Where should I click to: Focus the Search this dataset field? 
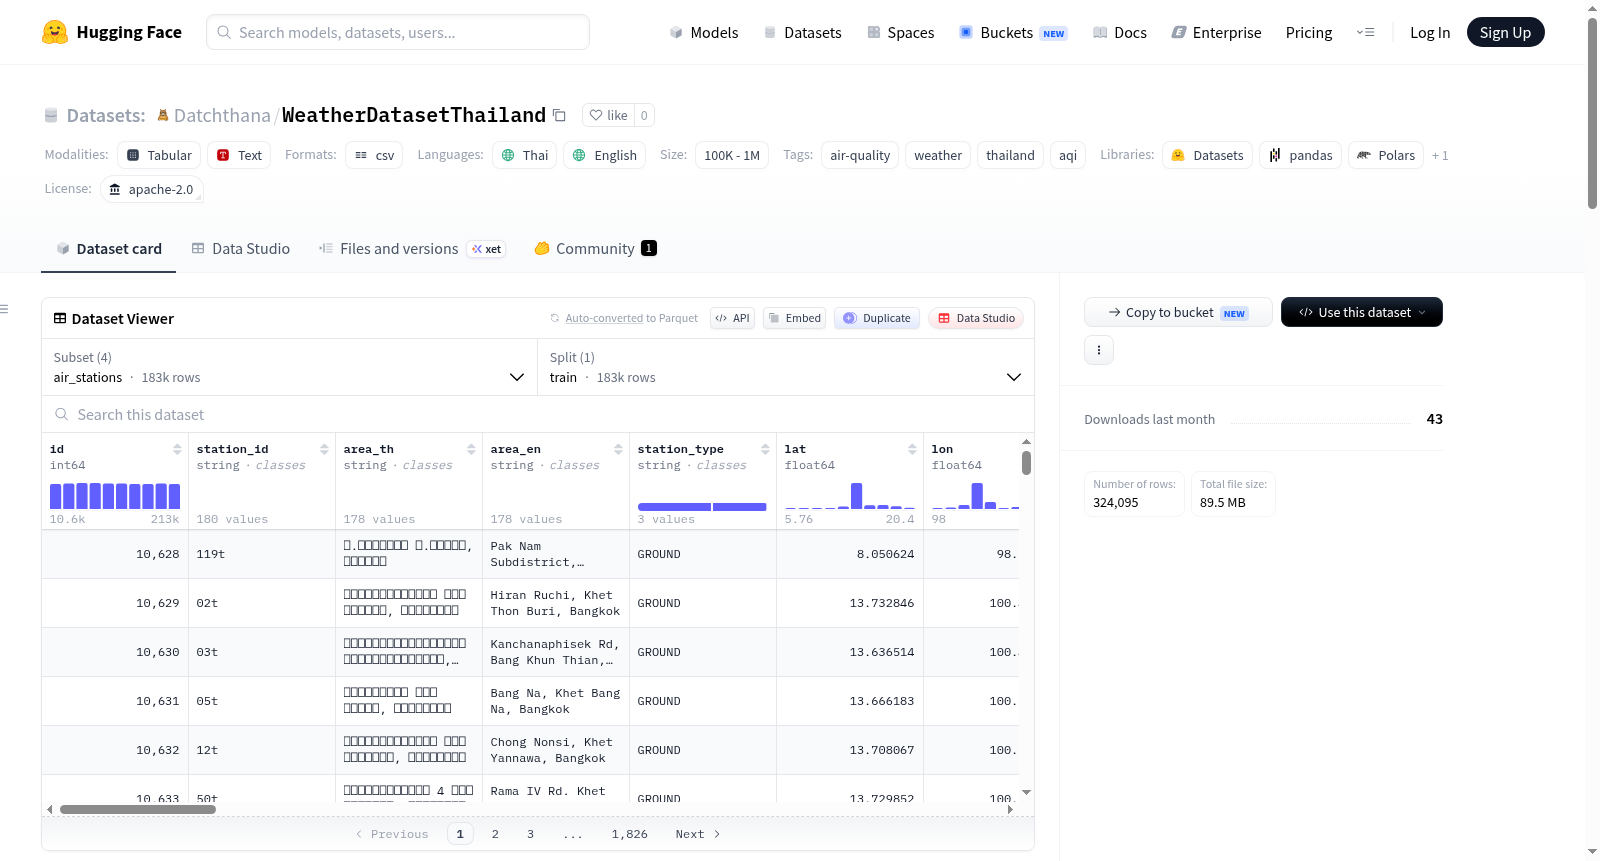(538, 414)
